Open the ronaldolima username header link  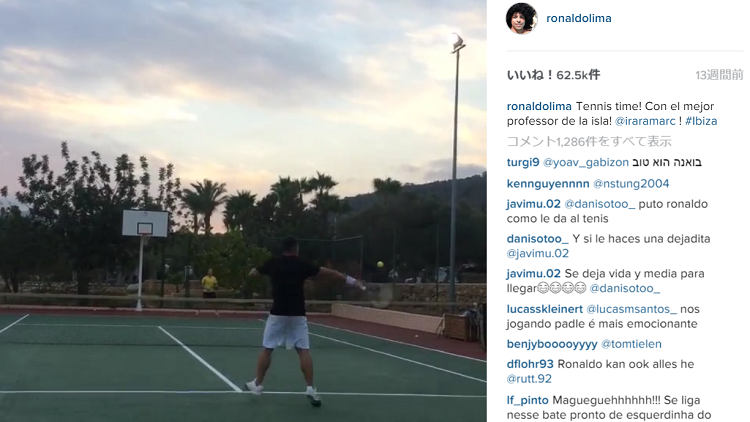coord(579,18)
